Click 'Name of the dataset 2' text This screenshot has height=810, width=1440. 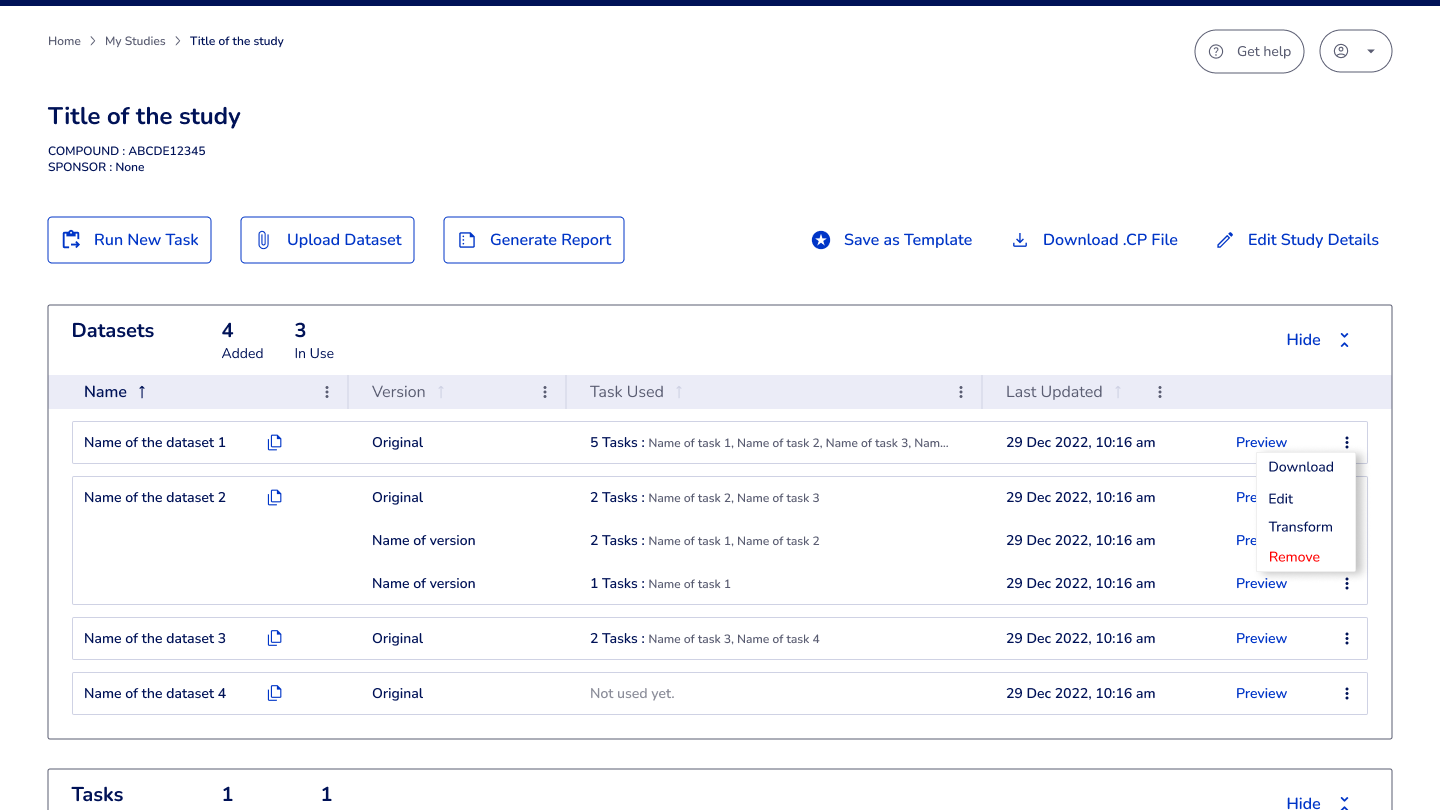point(155,497)
